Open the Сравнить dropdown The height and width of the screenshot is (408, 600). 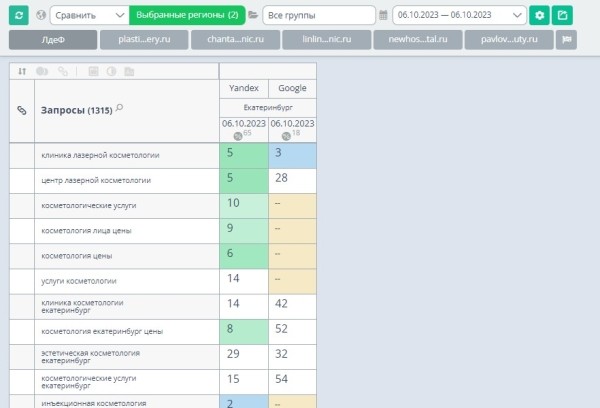pyautogui.click(x=88, y=15)
